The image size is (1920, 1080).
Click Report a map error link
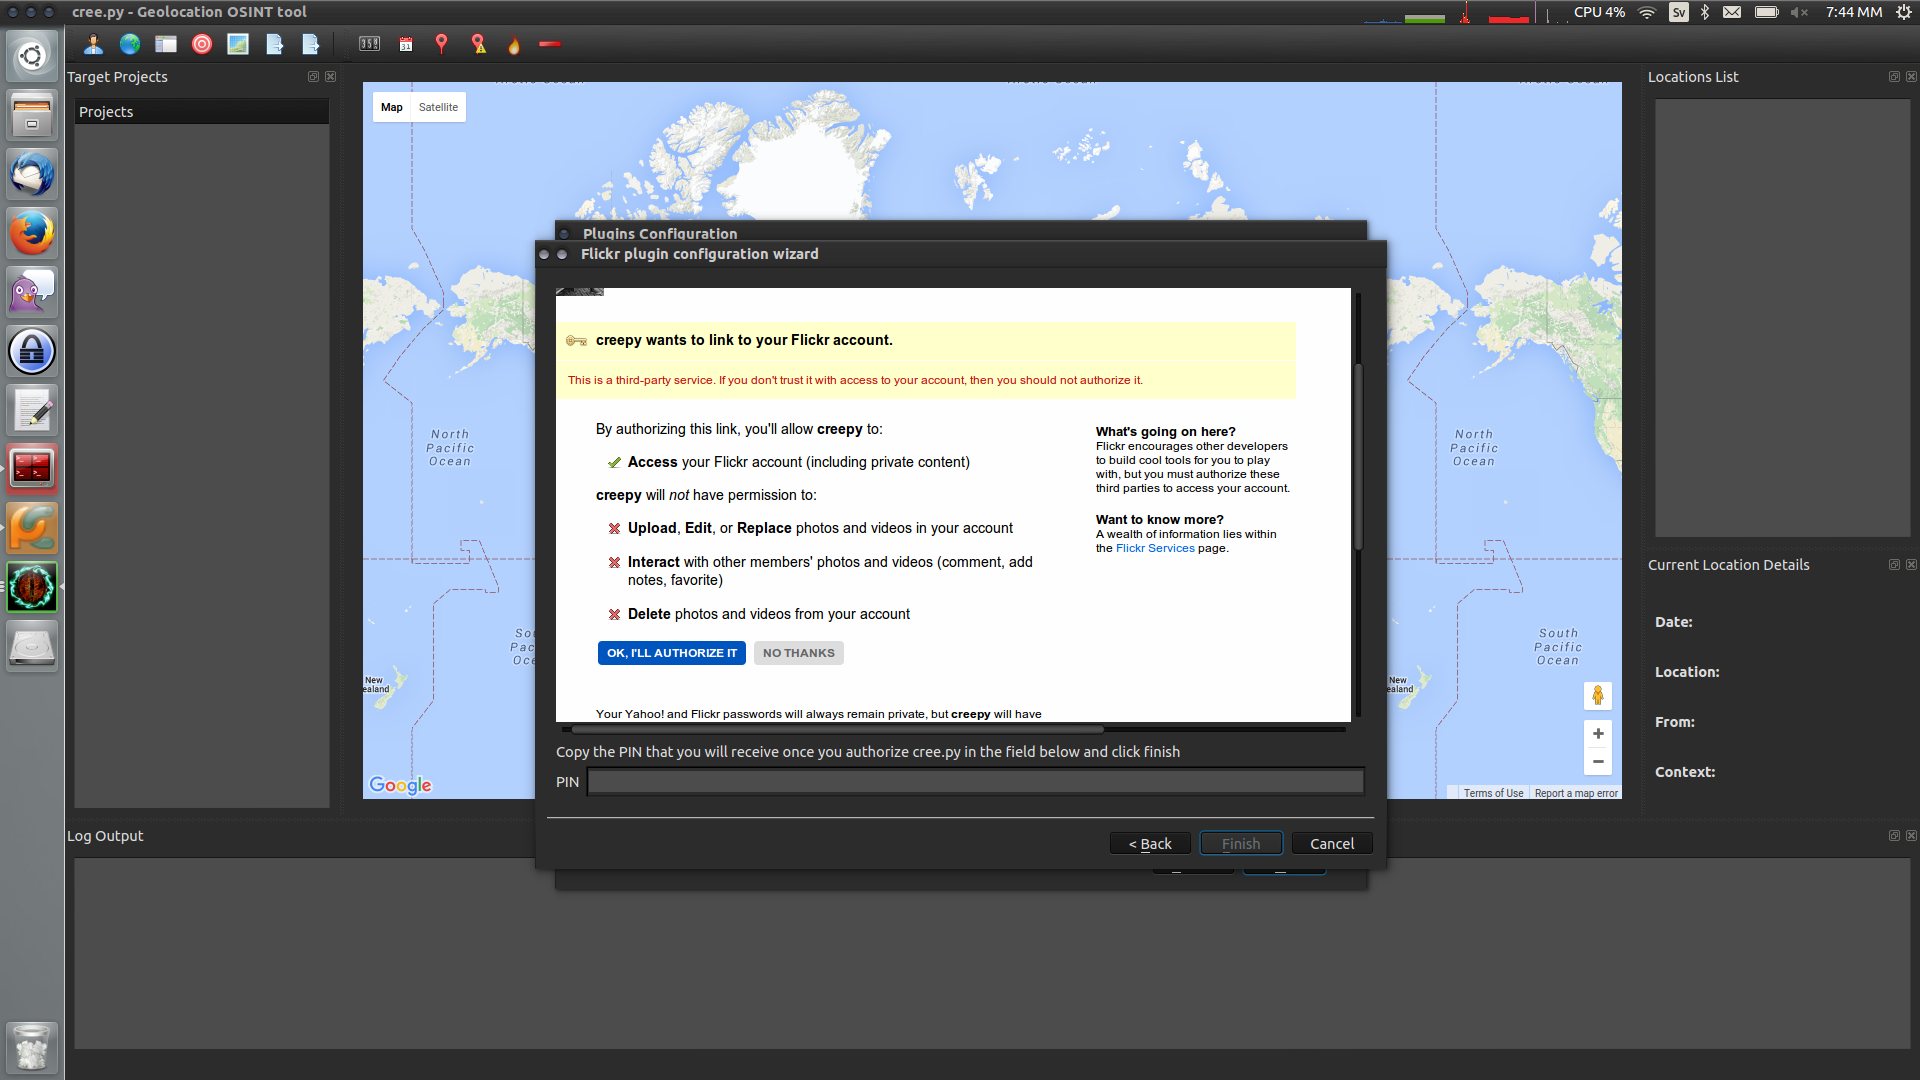pos(1576,793)
